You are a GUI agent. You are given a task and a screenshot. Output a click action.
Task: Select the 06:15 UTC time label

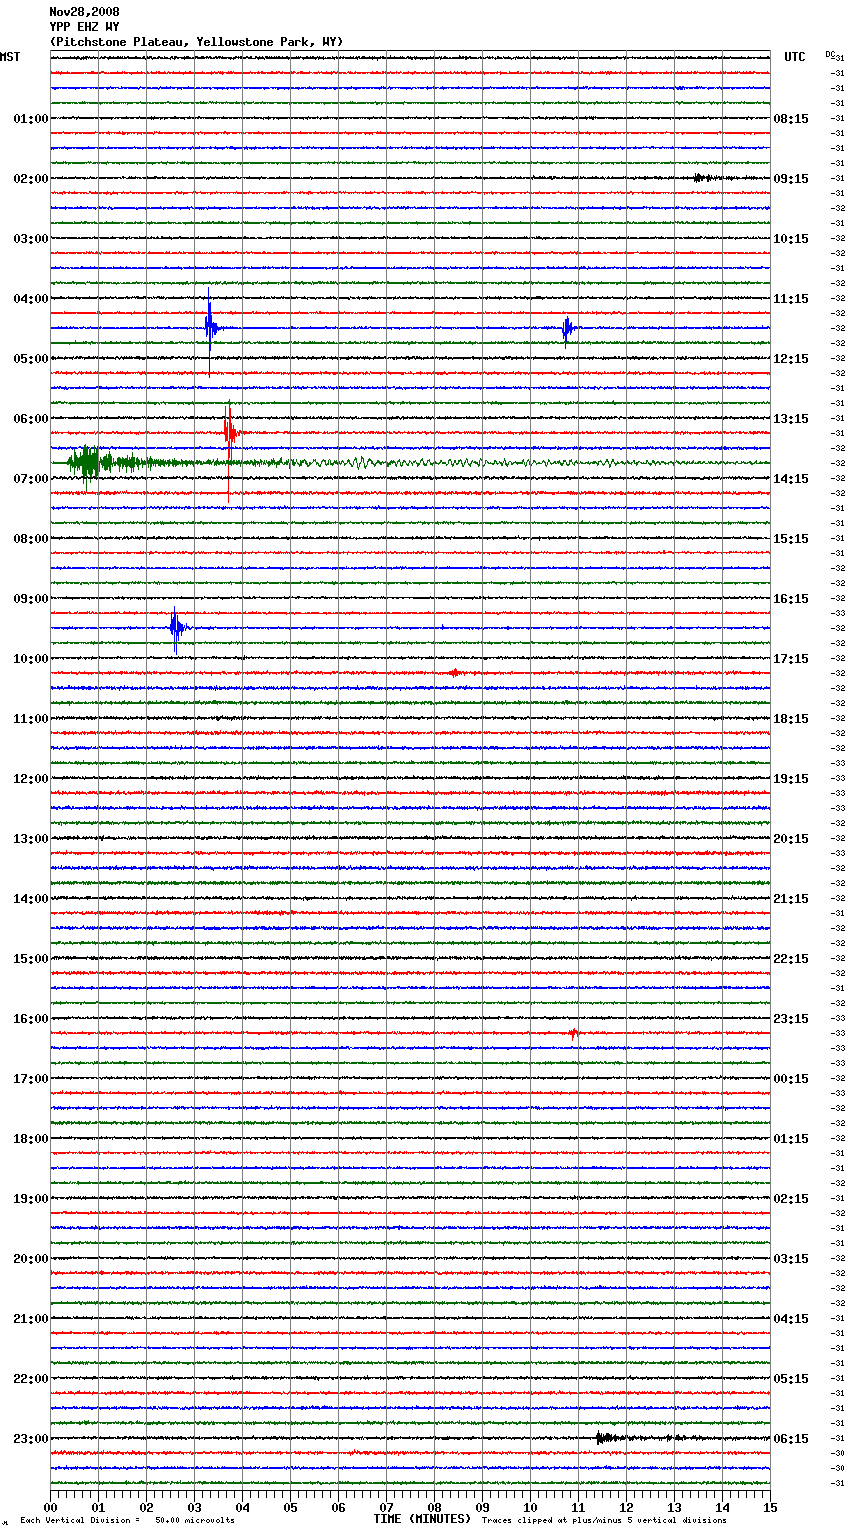(791, 1439)
